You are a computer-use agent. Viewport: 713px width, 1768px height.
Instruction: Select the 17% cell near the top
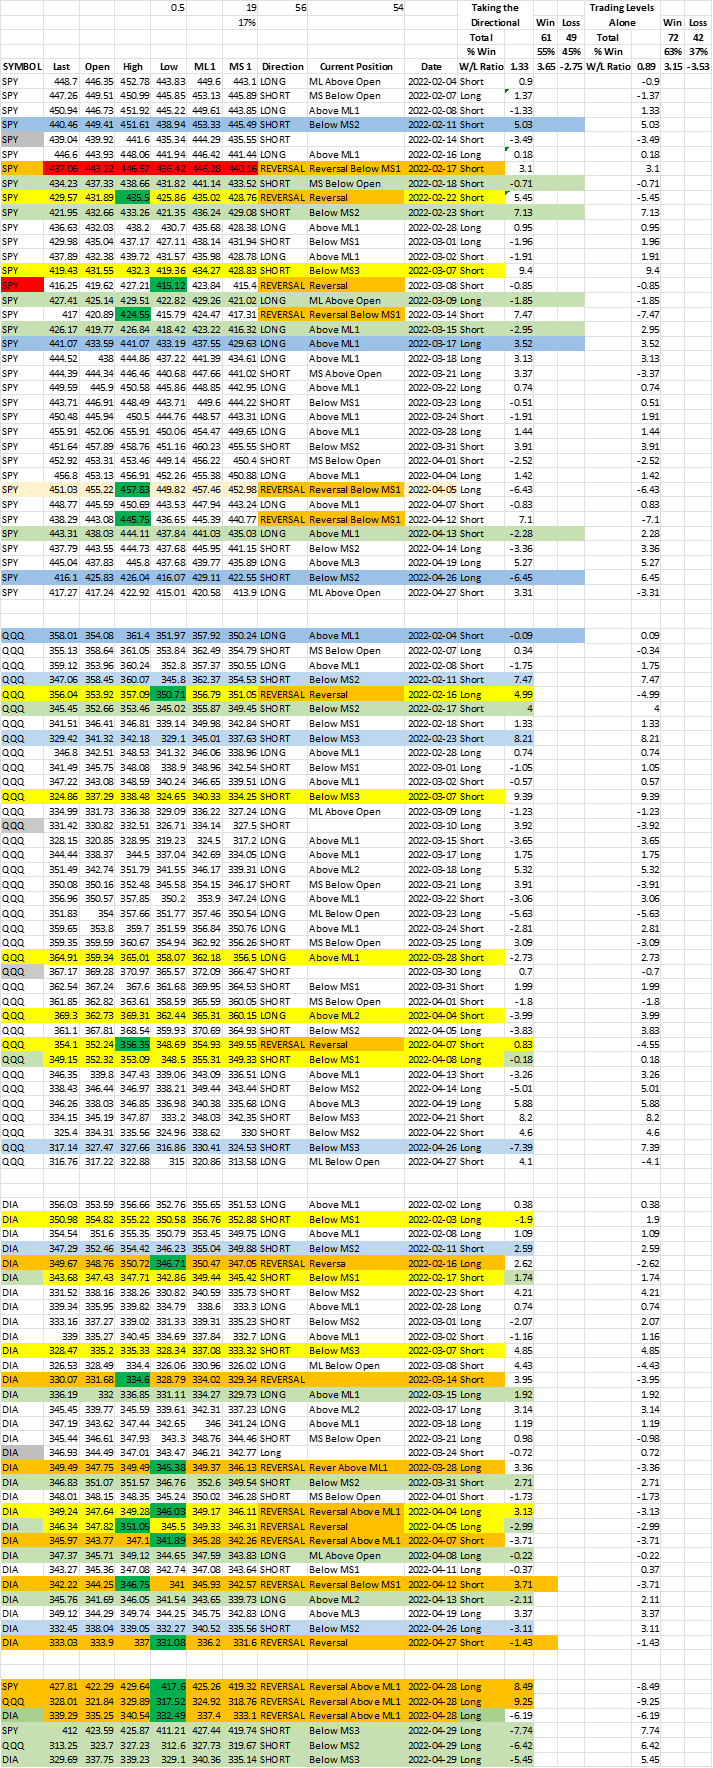[x=241, y=22]
